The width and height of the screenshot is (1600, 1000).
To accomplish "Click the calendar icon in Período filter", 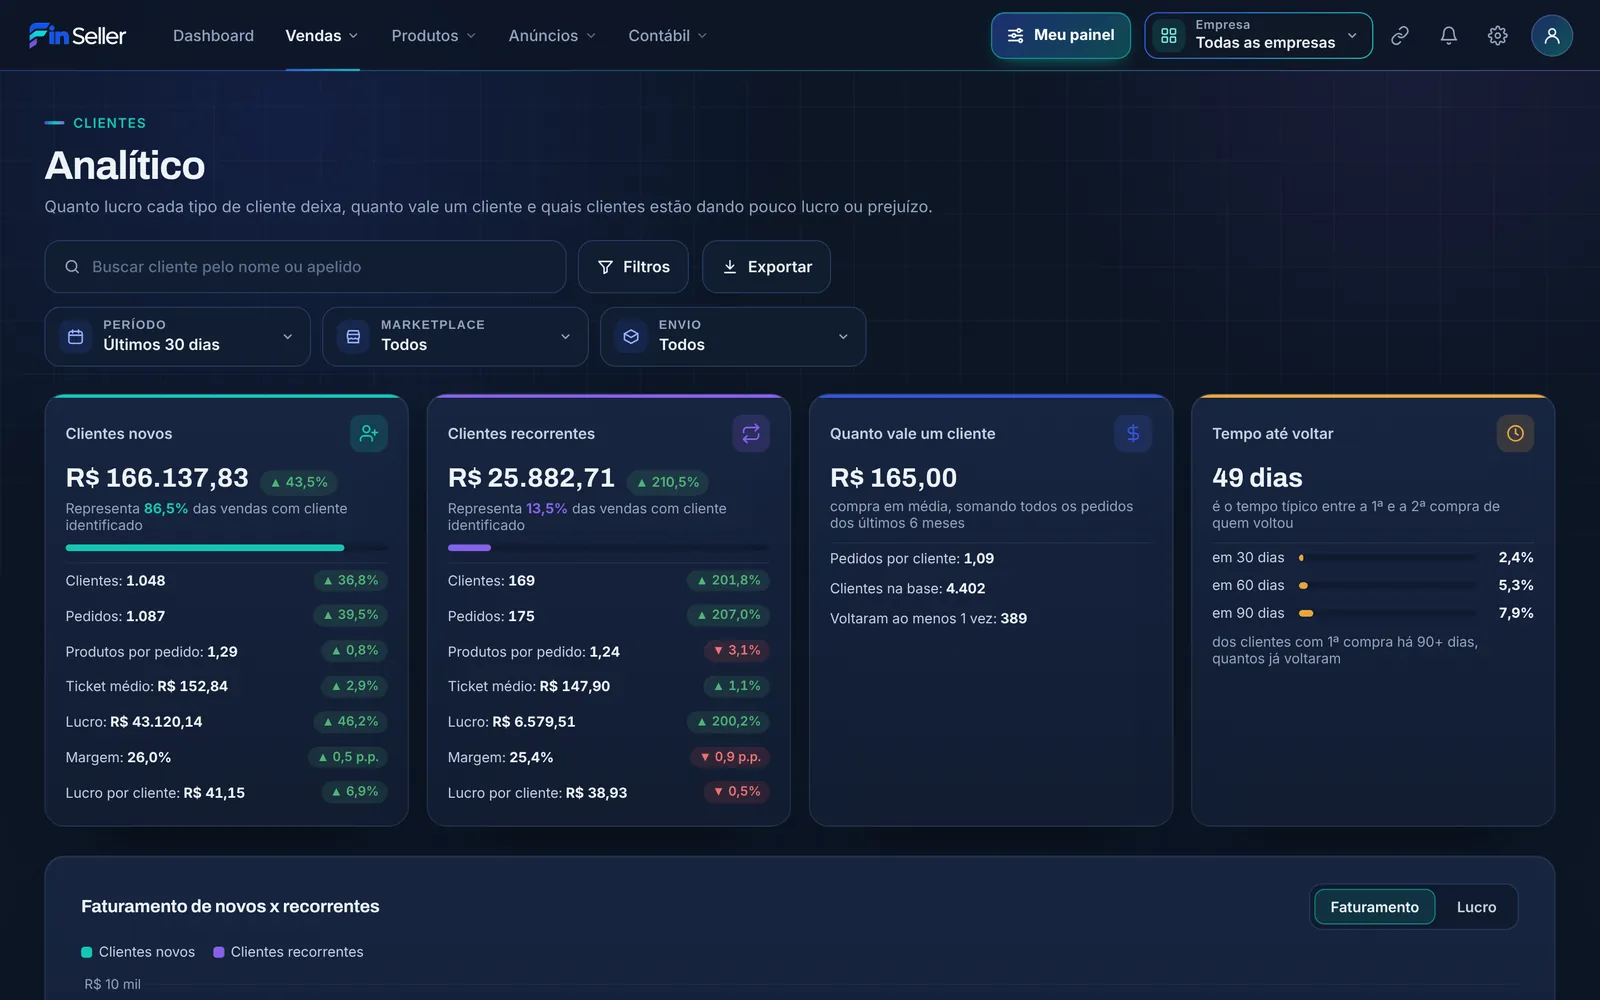I will pos(75,337).
